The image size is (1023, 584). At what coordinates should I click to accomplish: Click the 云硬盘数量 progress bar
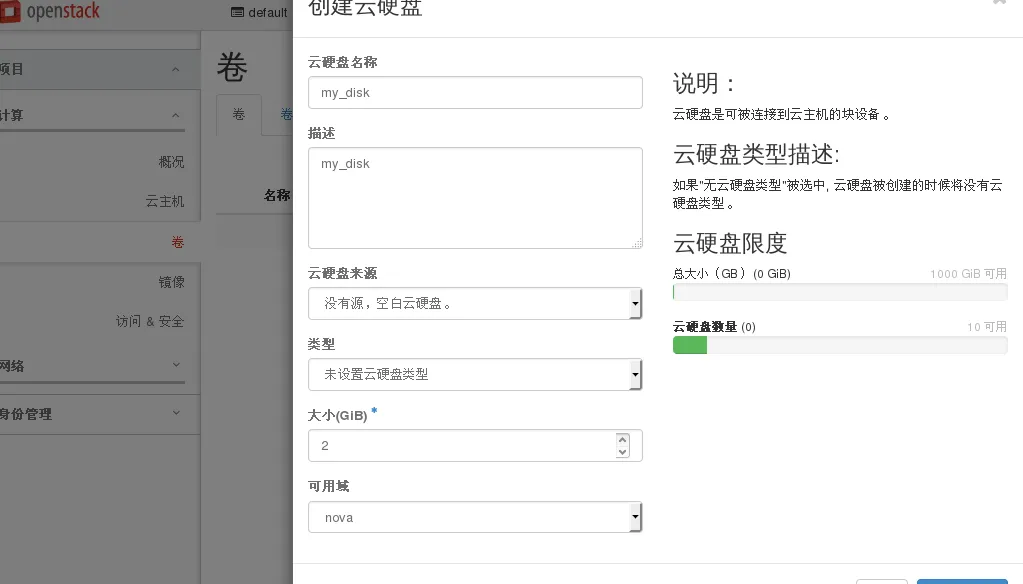[840, 345]
